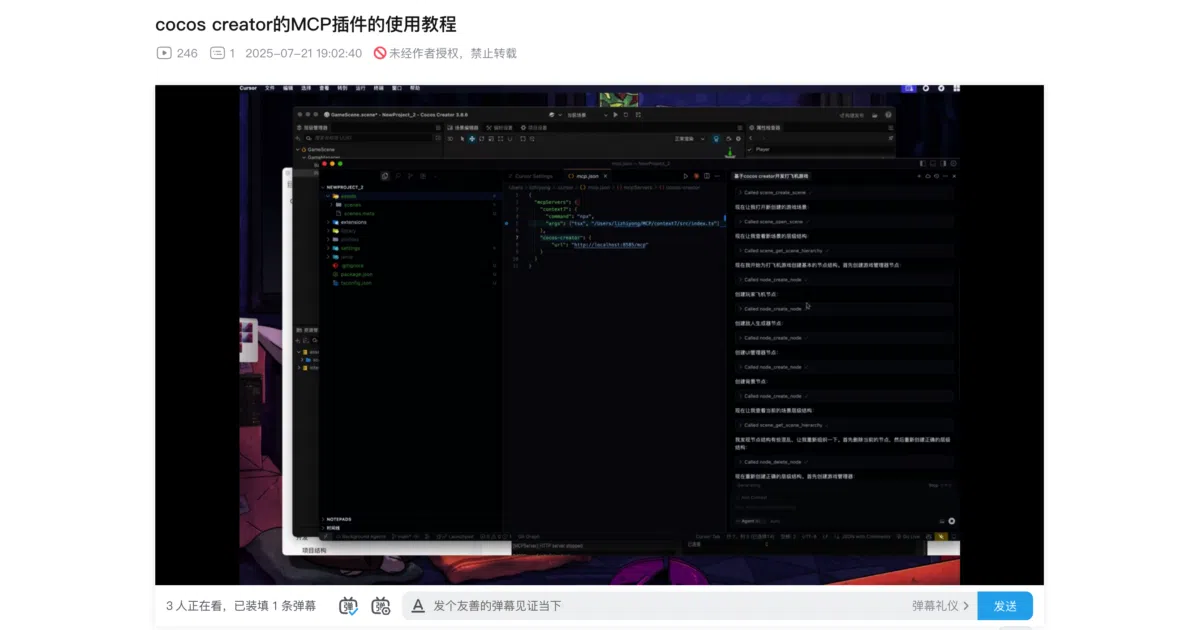
Task: Click Cocos Creator play preview button
Action: (613, 114)
